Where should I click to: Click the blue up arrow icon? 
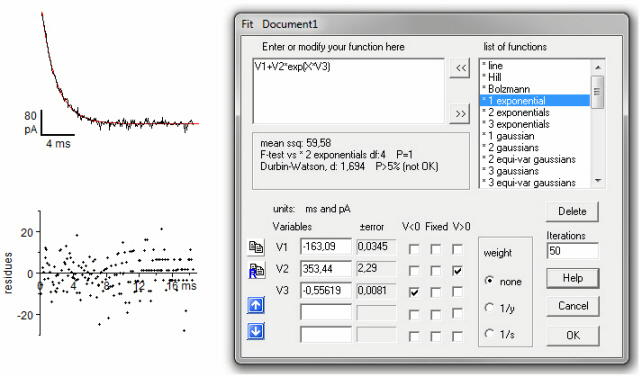[256, 305]
